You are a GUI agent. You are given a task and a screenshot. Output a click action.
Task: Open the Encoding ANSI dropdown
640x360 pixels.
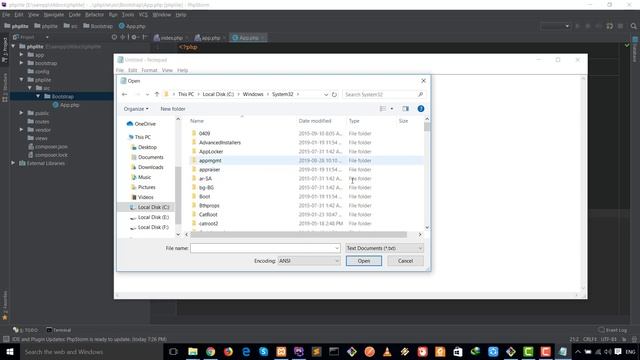309,261
